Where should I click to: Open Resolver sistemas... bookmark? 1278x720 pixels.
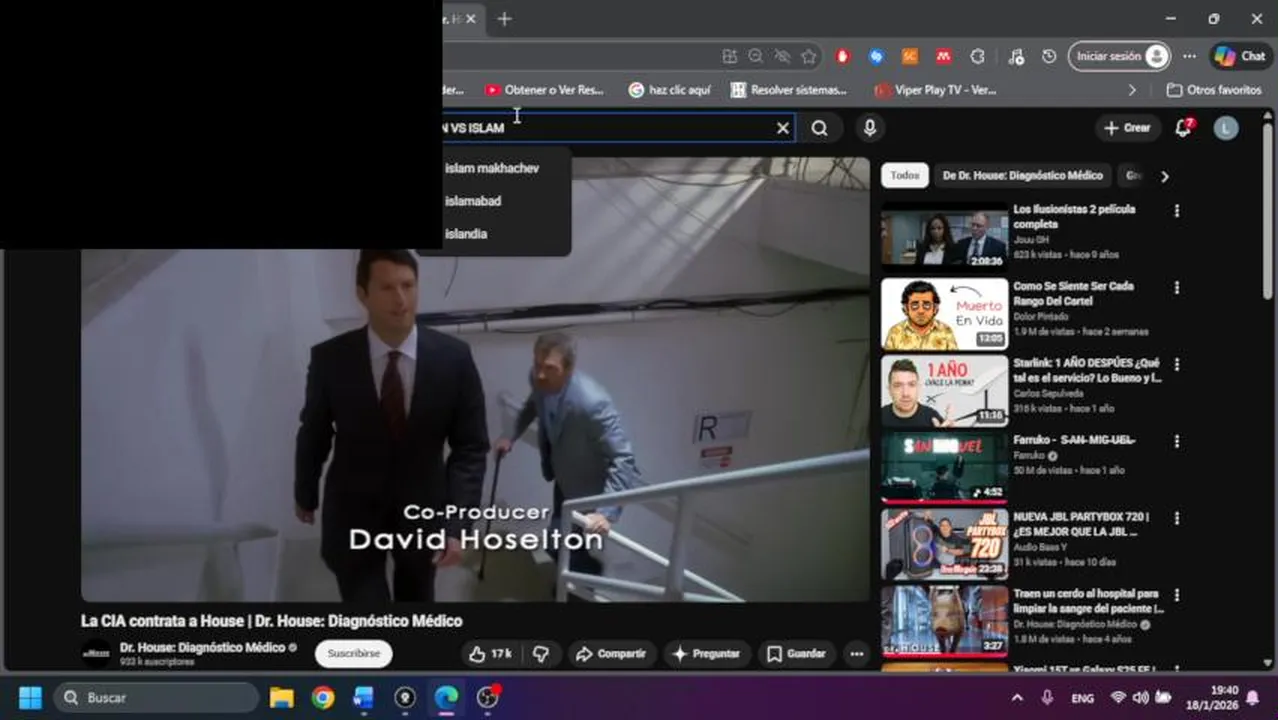pos(789,90)
